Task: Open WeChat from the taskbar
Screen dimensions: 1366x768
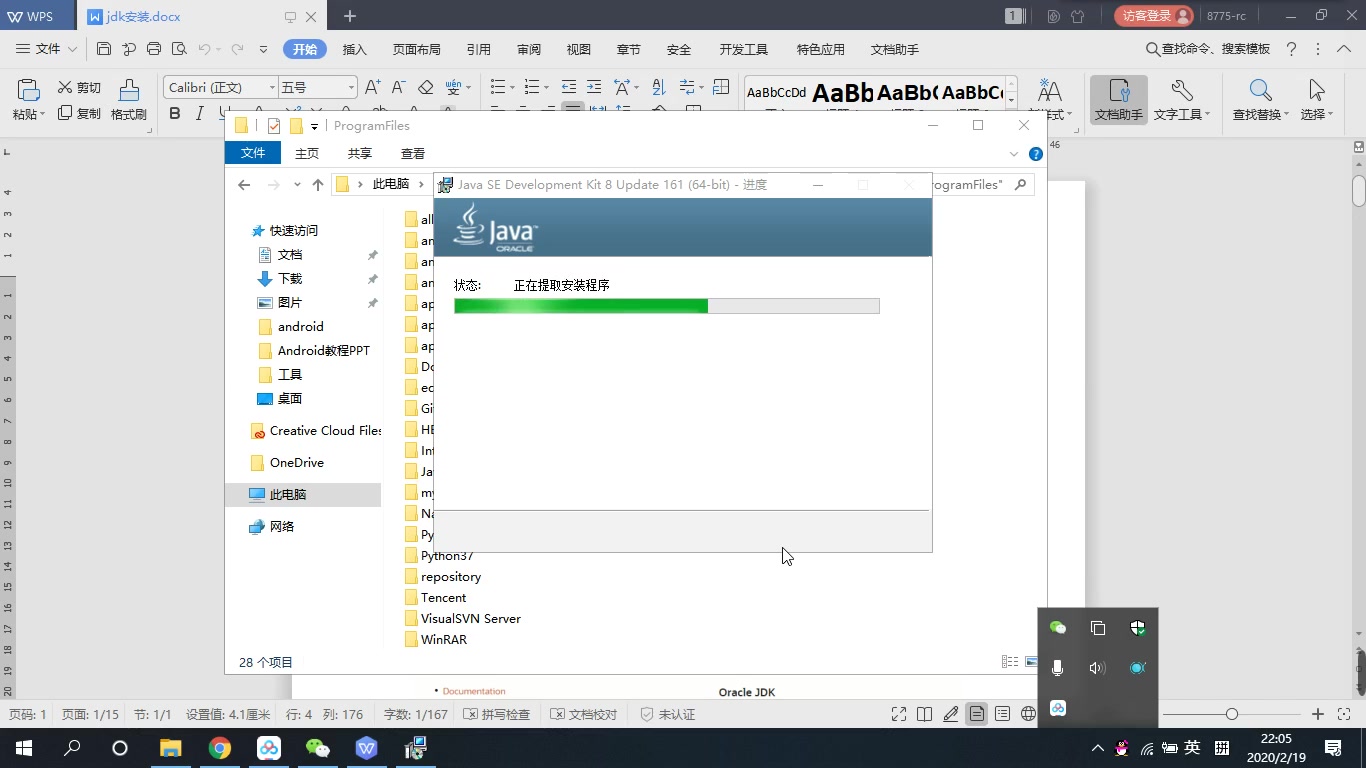Action: (x=318, y=748)
